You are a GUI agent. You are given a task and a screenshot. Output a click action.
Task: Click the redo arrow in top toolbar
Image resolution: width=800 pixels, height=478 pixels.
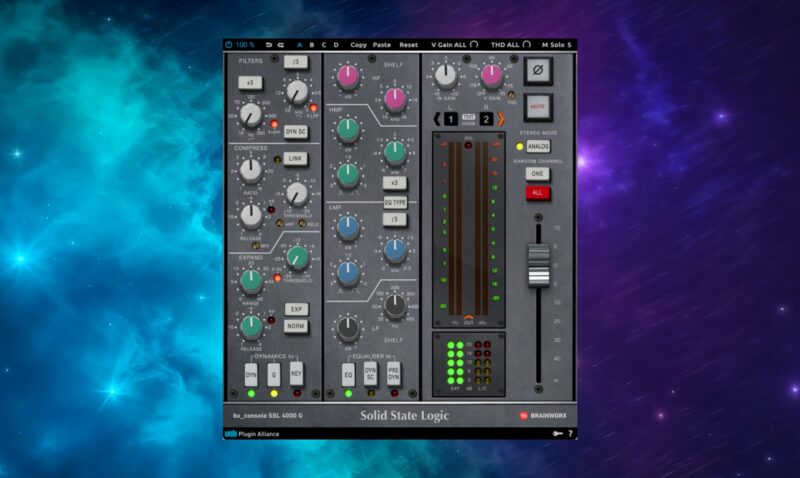(x=281, y=45)
